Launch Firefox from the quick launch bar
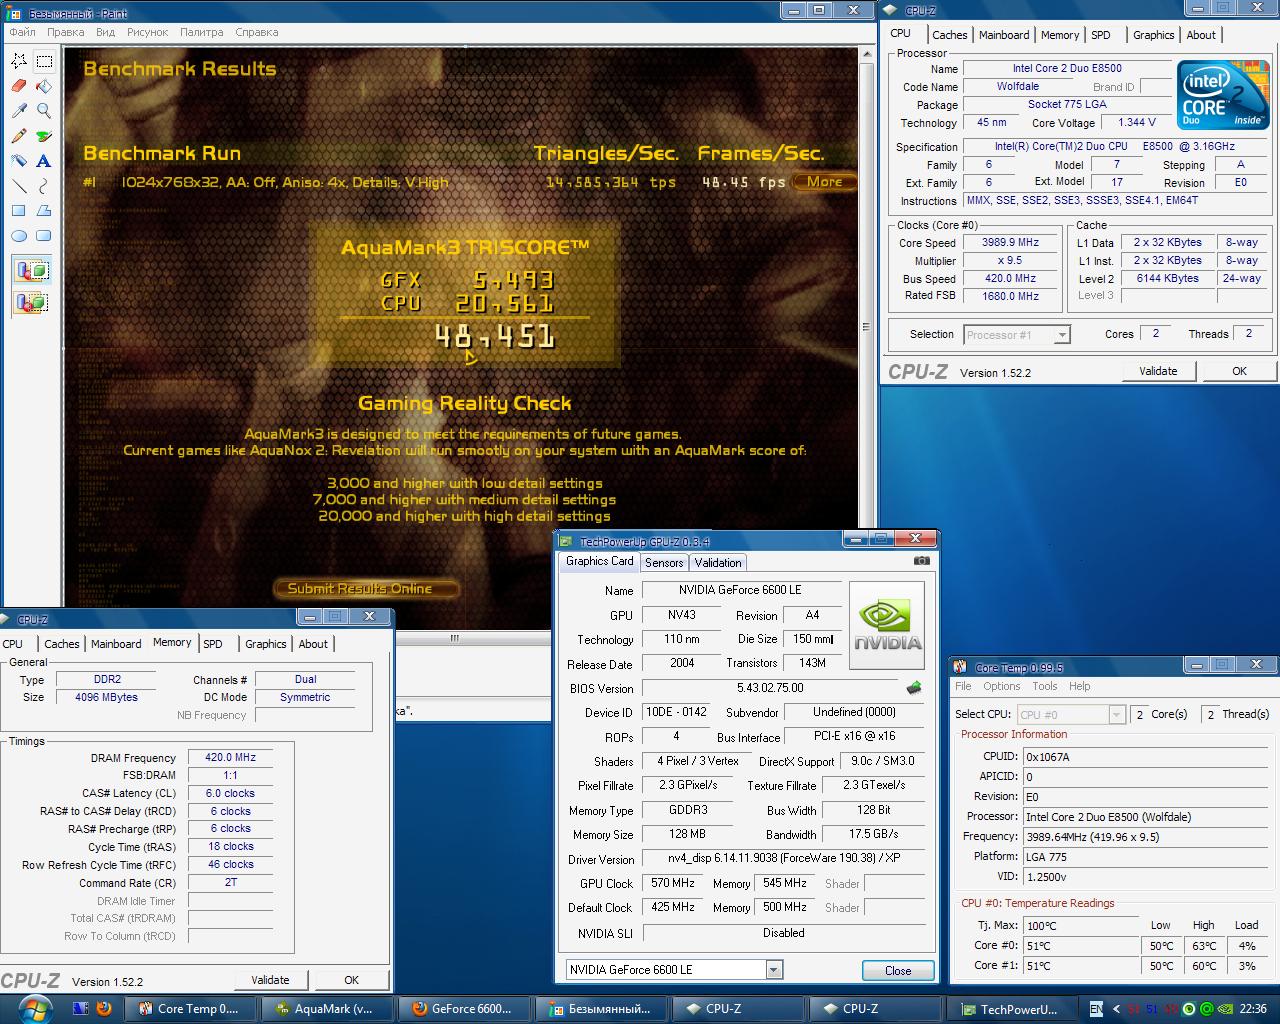 click(x=104, y=1008)
